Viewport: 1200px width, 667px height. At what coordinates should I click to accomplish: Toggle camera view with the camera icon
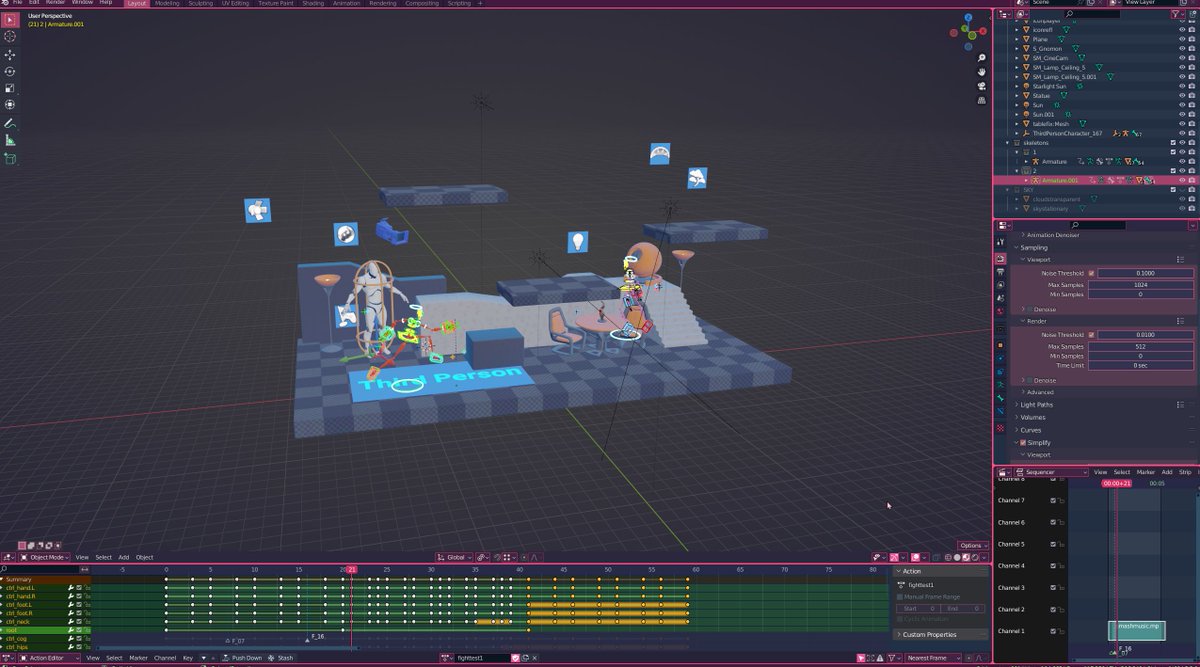coord(981,86)
